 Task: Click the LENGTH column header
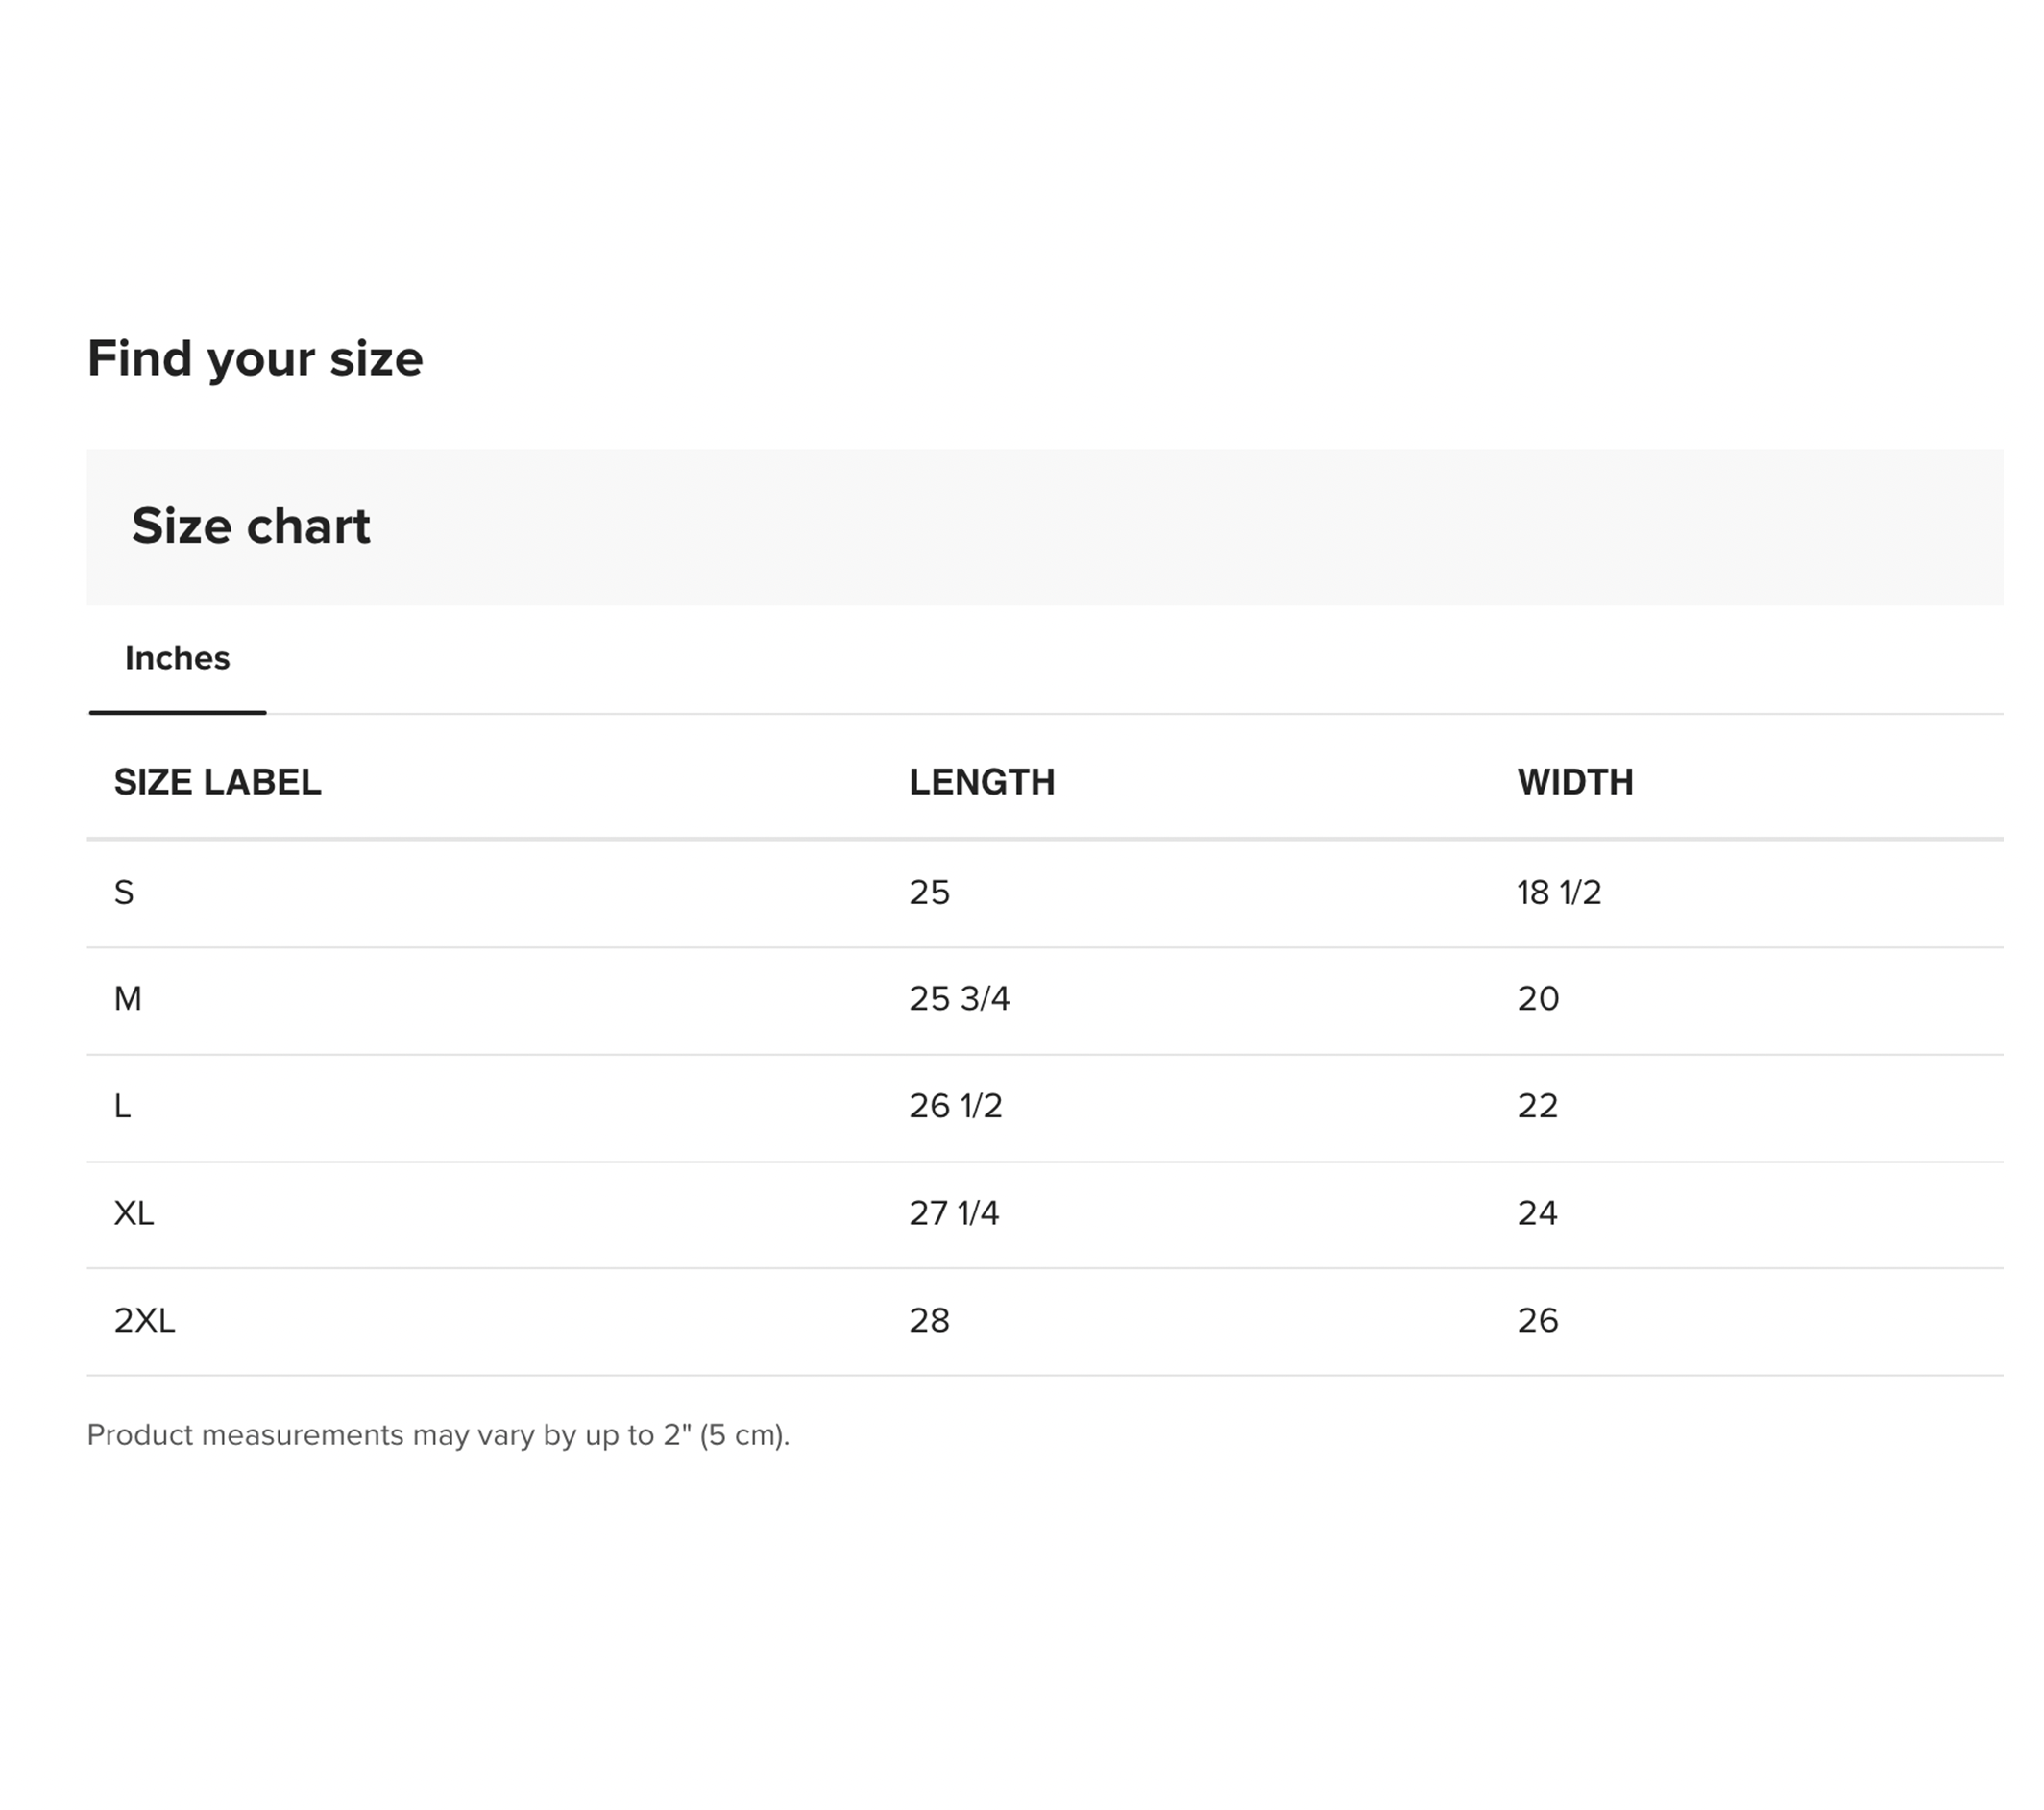pos(981,782)
